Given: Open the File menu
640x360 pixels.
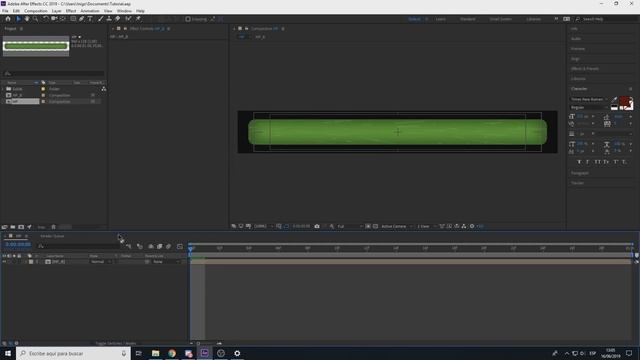Looking at the screenshot, I should point(5,11).
